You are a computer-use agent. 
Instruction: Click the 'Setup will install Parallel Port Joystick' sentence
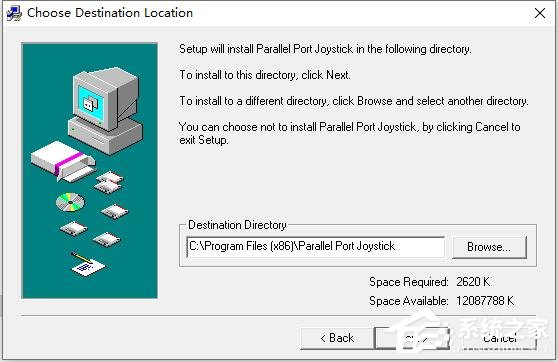325,49
